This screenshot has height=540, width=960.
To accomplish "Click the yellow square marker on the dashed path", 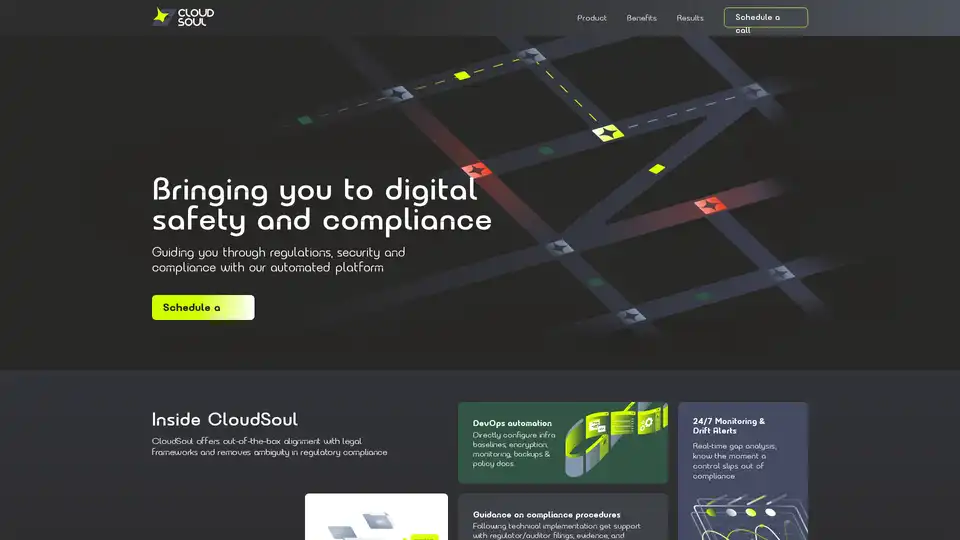I will 462,75.
